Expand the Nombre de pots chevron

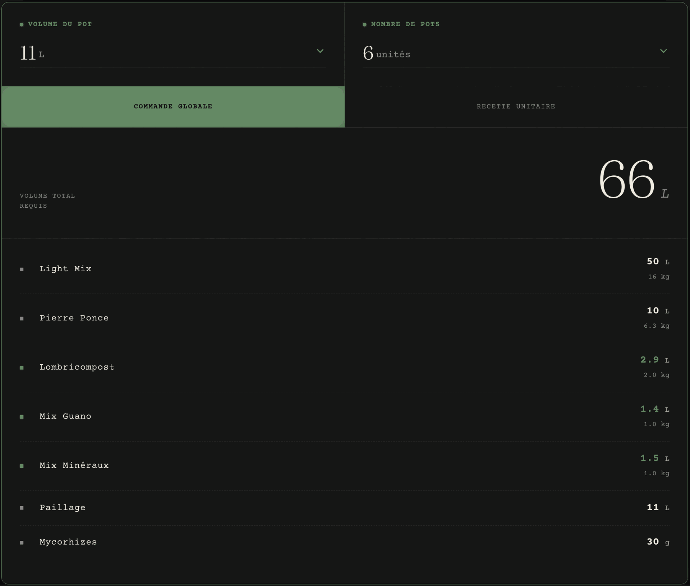663,51
